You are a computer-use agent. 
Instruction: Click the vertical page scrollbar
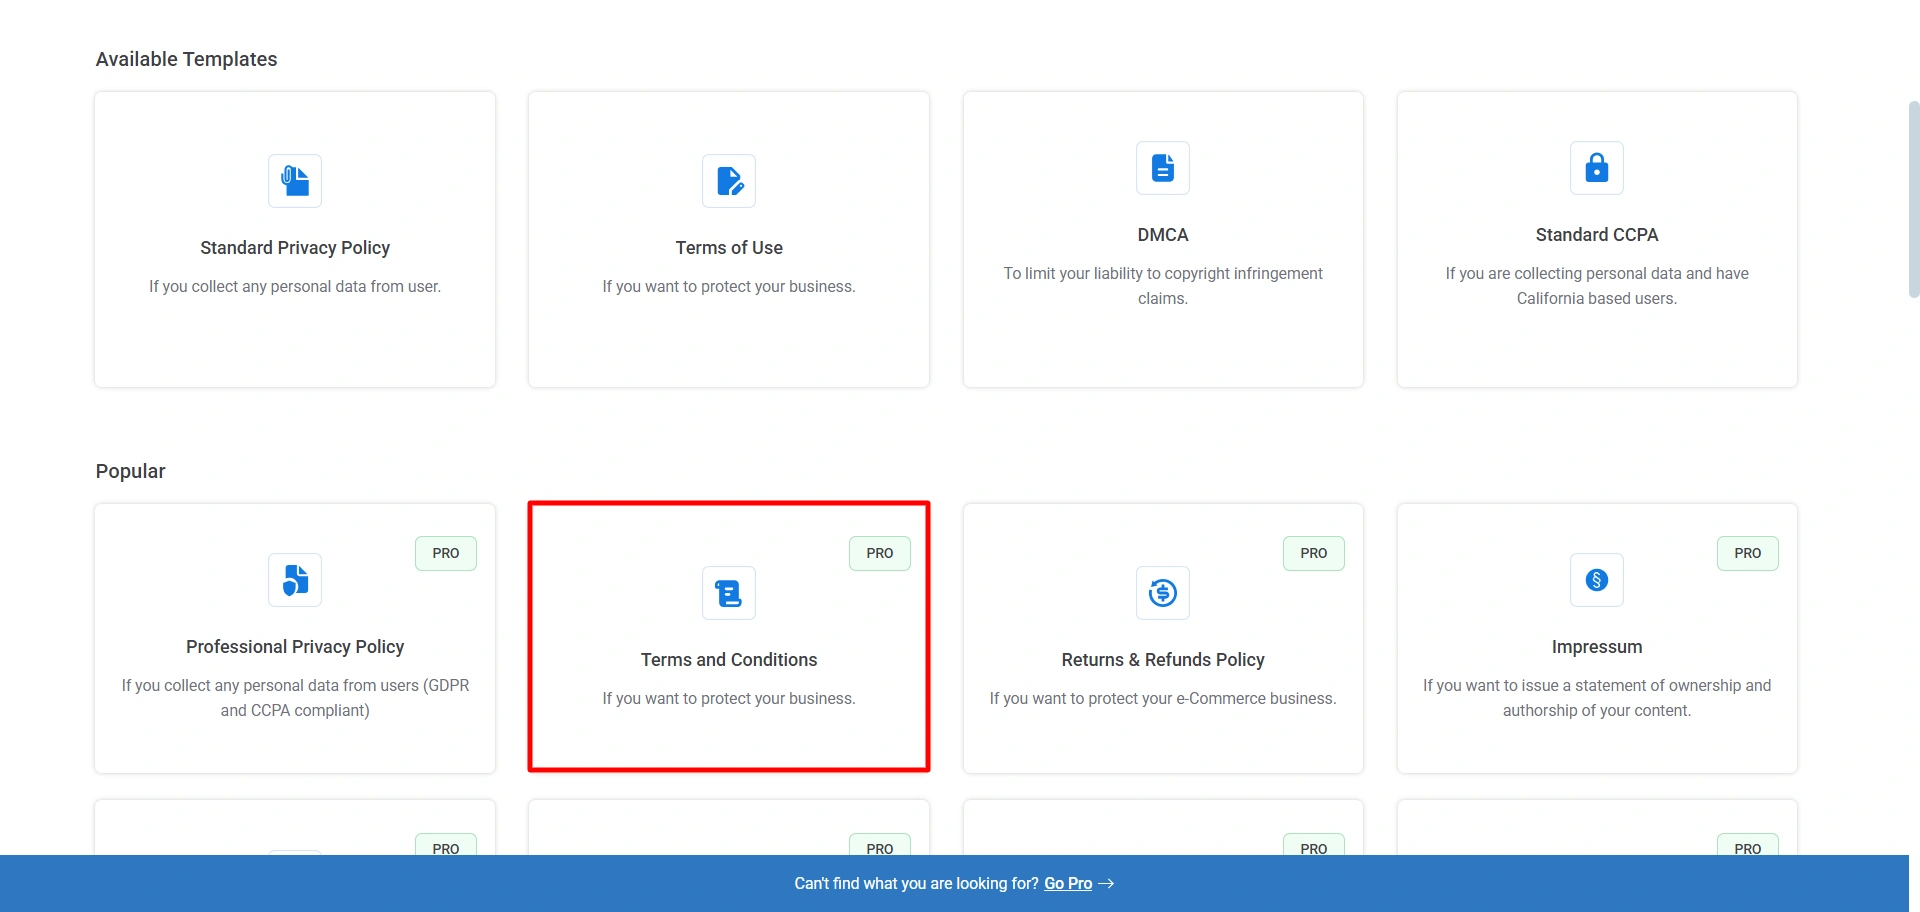[1914, 200]
